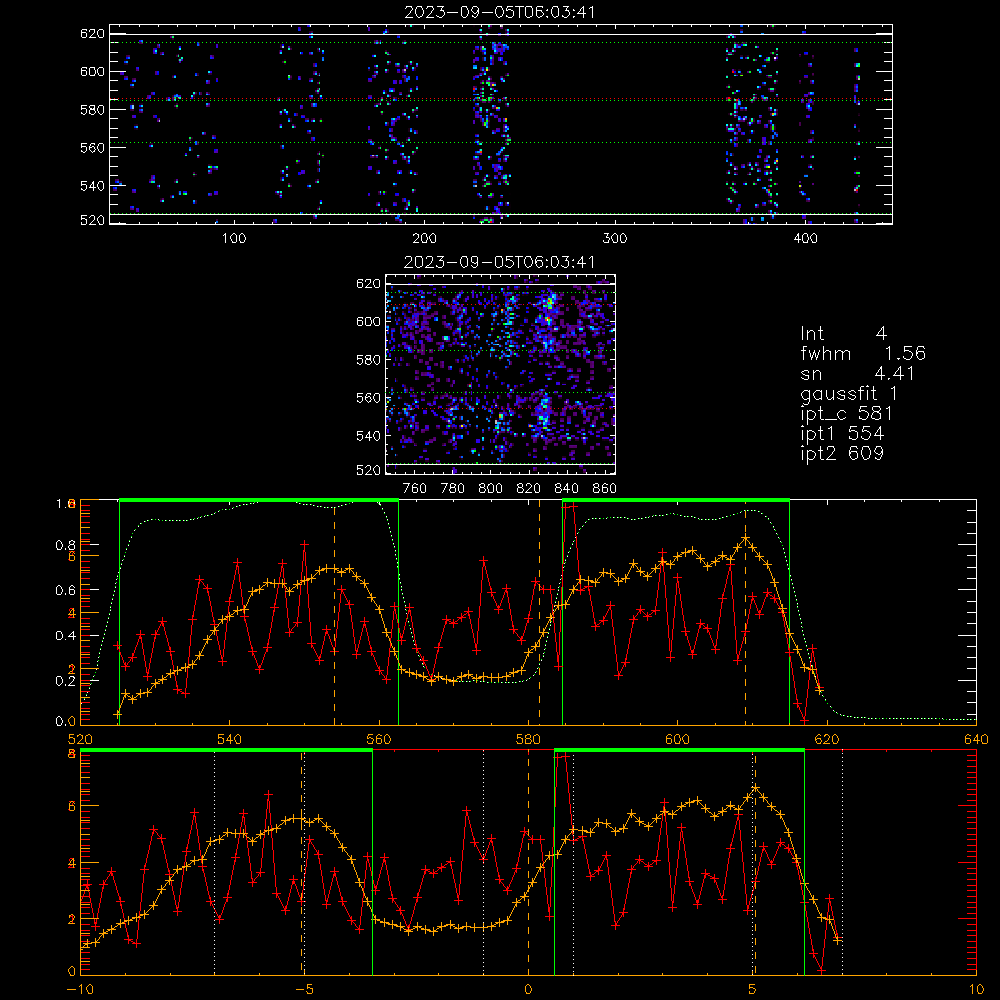Screen dimensions: 1000x1000
Task: Click the top plot's 2023-09-05T06:03:41 title
Action: [500, 11]
